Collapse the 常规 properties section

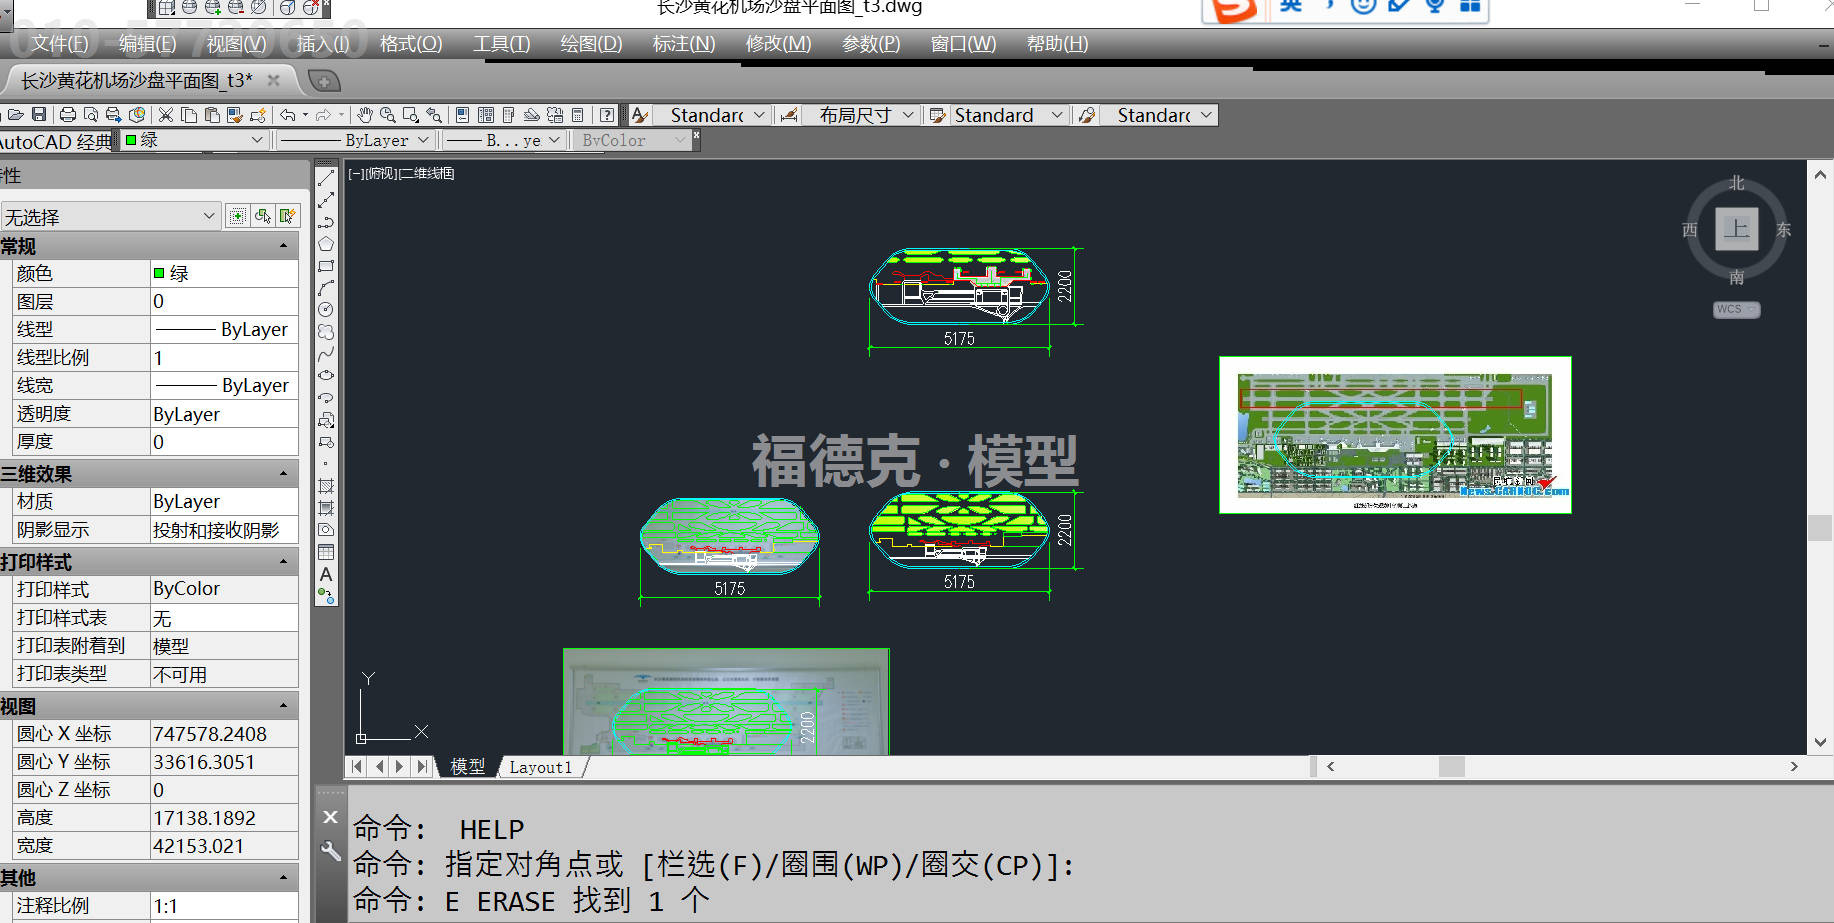coord(283,246)
